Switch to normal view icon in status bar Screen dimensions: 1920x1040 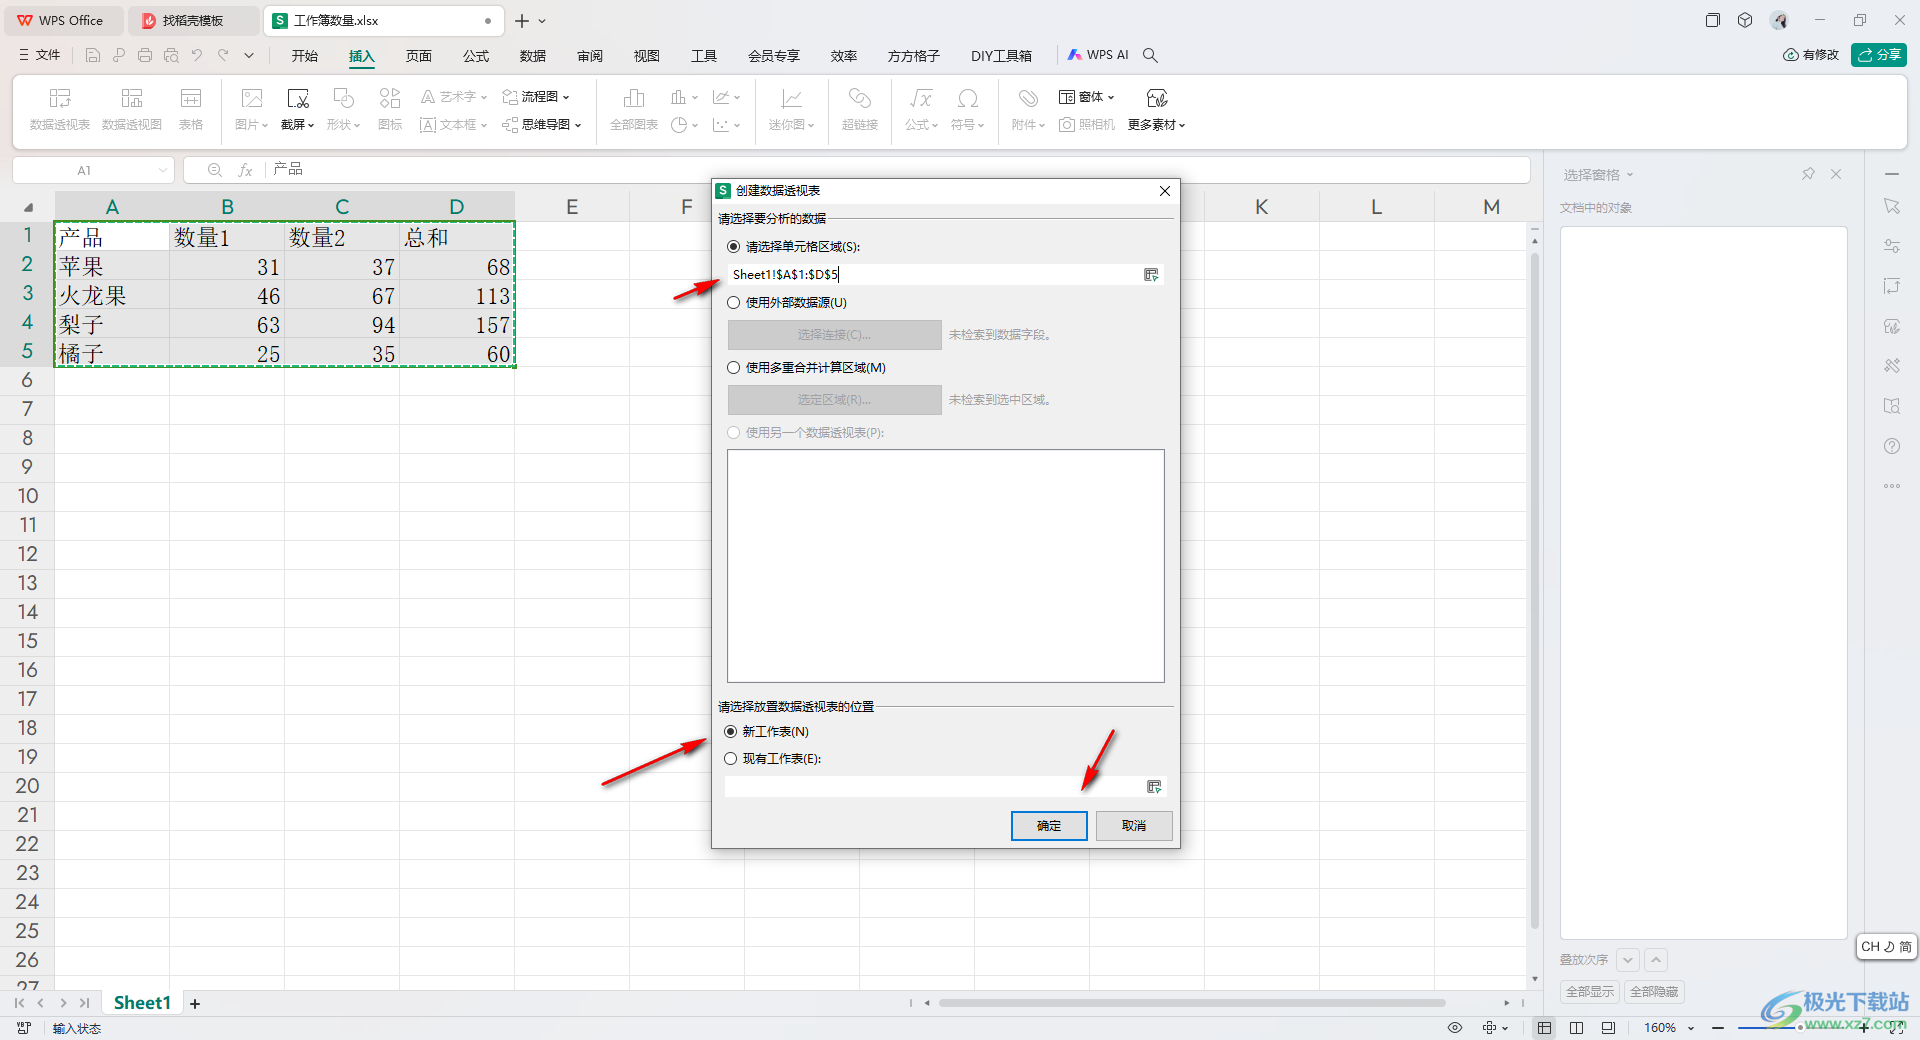[x=1545, y=1028]
